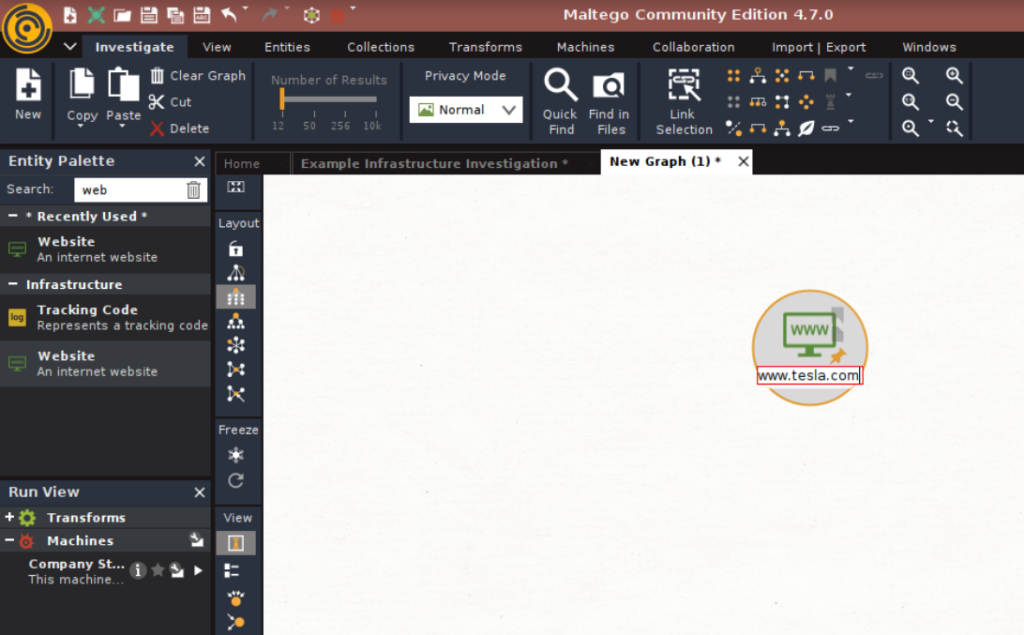The image size is (1024, 635).
Task: Open the Privacy Mode Normal dropdown
Action: tap(466, 110)
